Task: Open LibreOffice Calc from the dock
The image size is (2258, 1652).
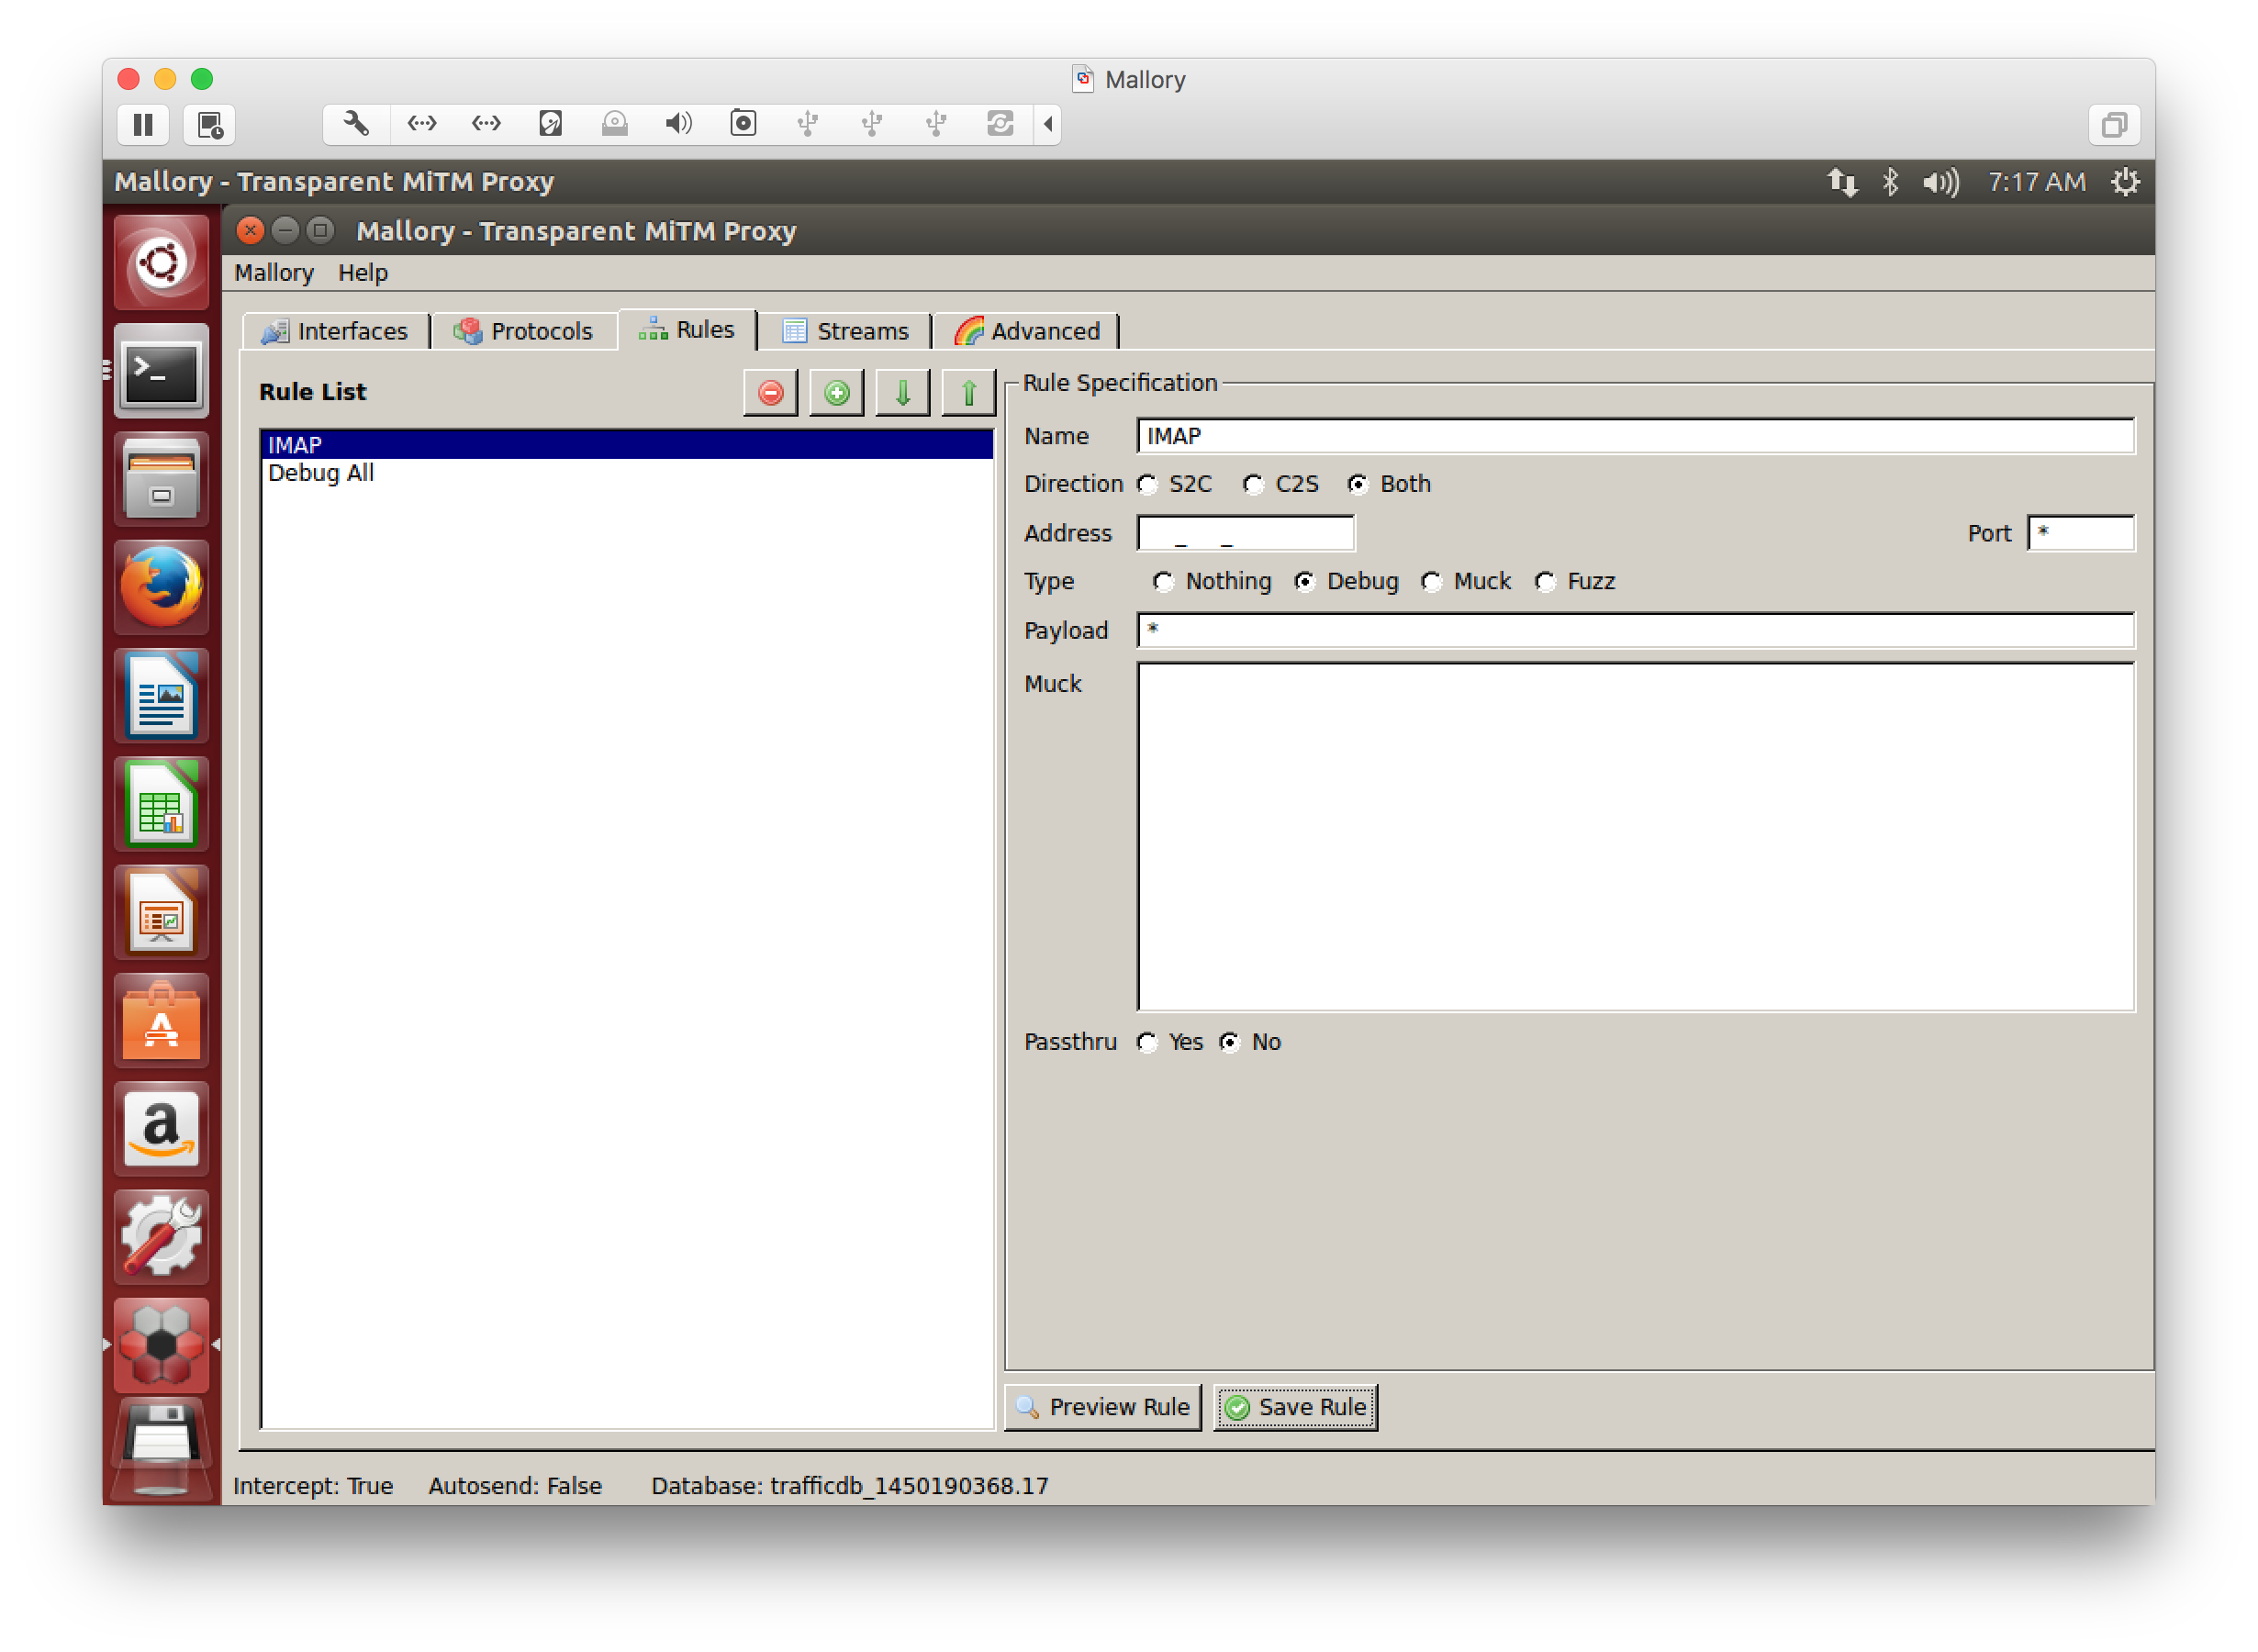Action: (161, 804)
